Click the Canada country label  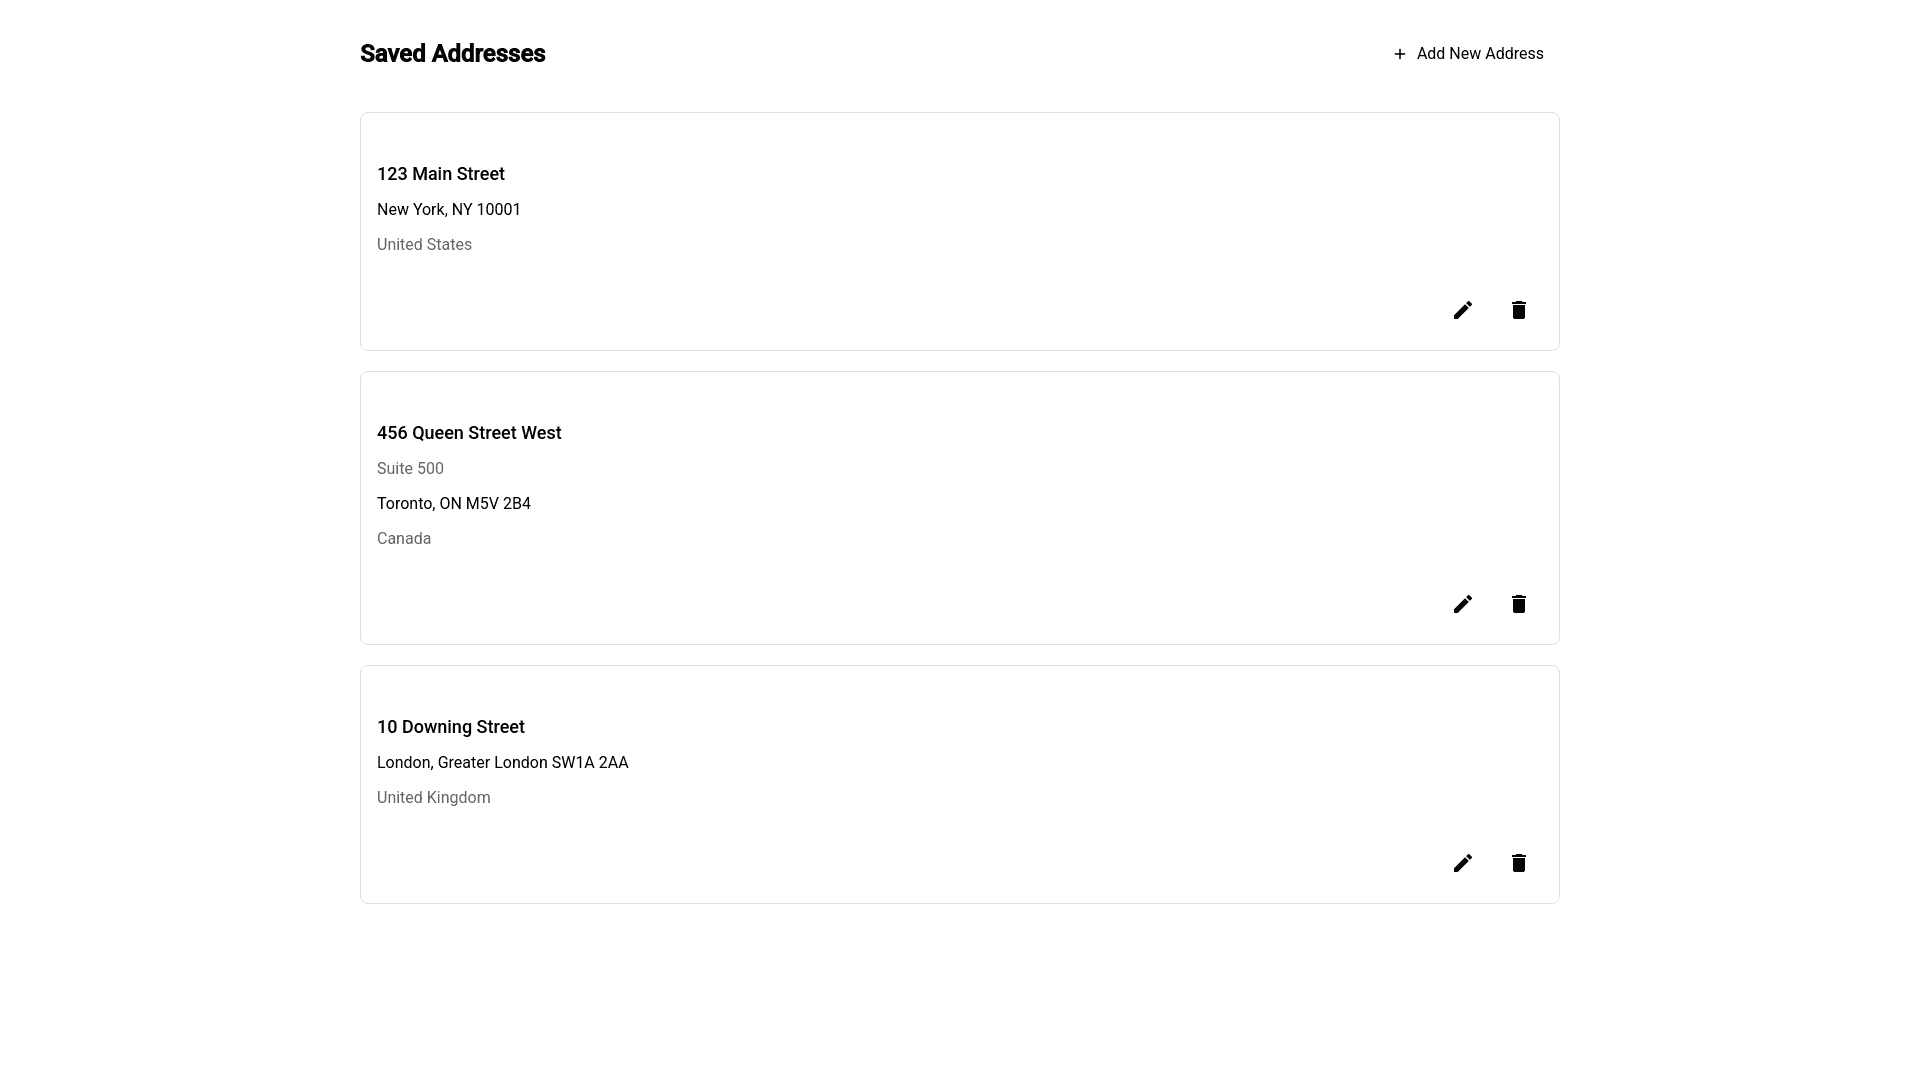(x=404, y=539)
